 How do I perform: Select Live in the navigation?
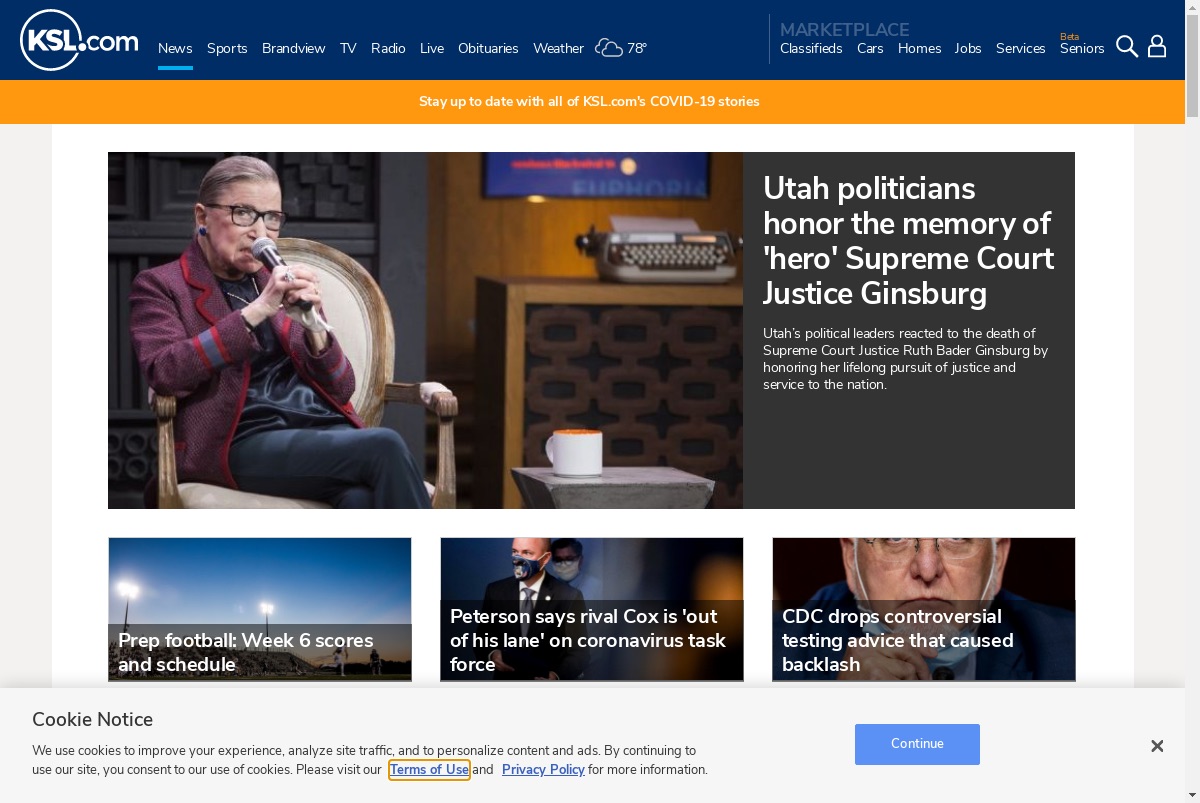pos(432,48)
